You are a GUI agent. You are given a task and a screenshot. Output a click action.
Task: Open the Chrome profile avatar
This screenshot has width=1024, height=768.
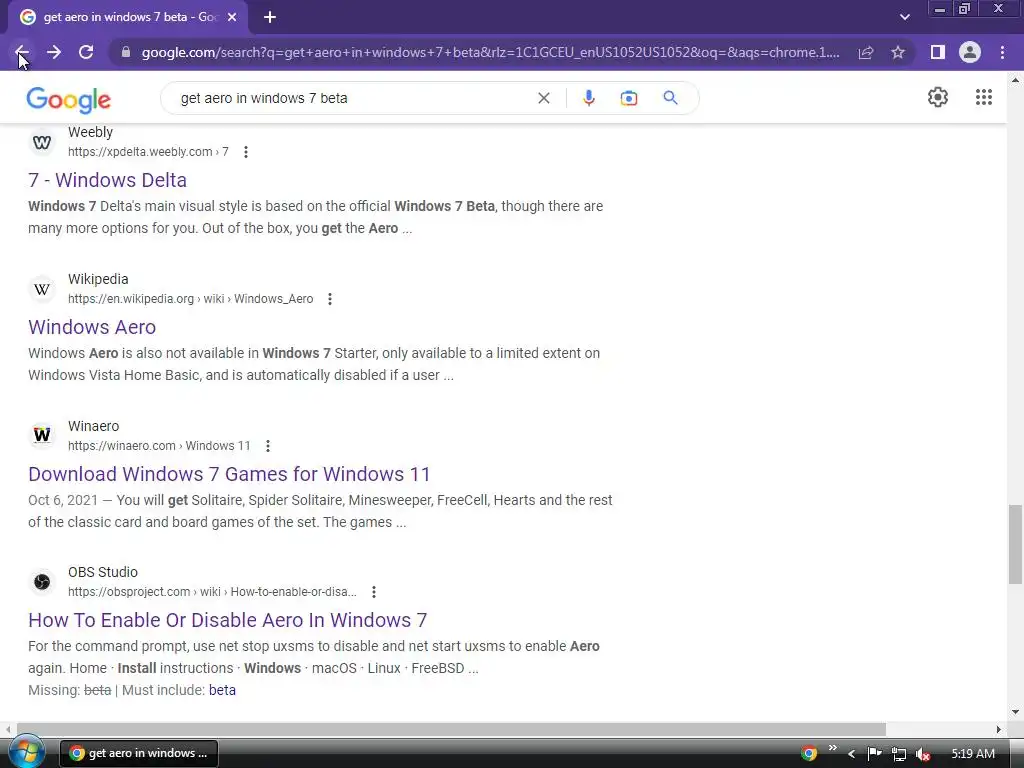tap(970, 52)
